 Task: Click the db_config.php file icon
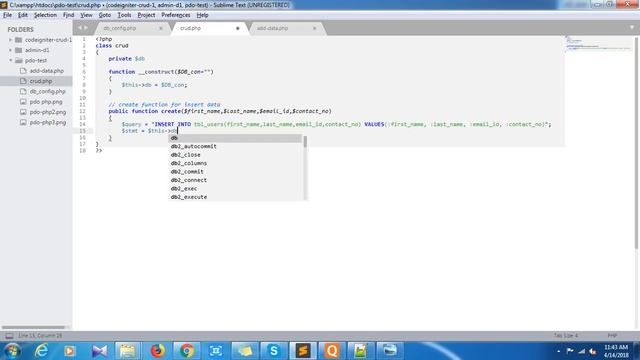click(x=23, y=91)
